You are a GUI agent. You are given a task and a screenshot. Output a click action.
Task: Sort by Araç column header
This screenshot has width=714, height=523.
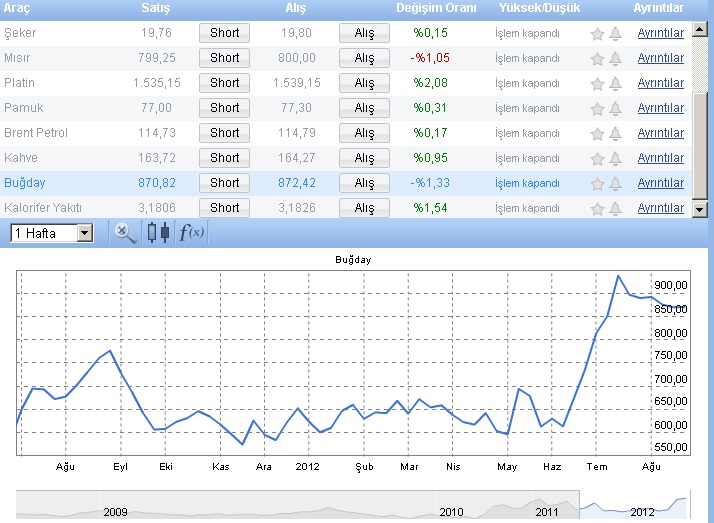(17, 8)
